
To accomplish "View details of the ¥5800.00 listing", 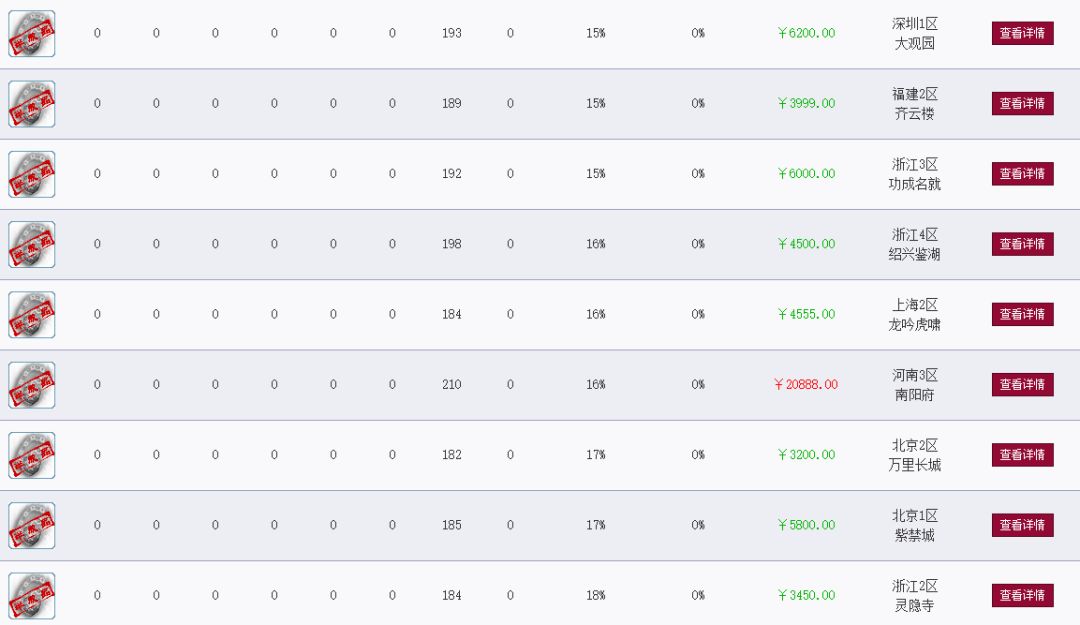I will 1022,525.
